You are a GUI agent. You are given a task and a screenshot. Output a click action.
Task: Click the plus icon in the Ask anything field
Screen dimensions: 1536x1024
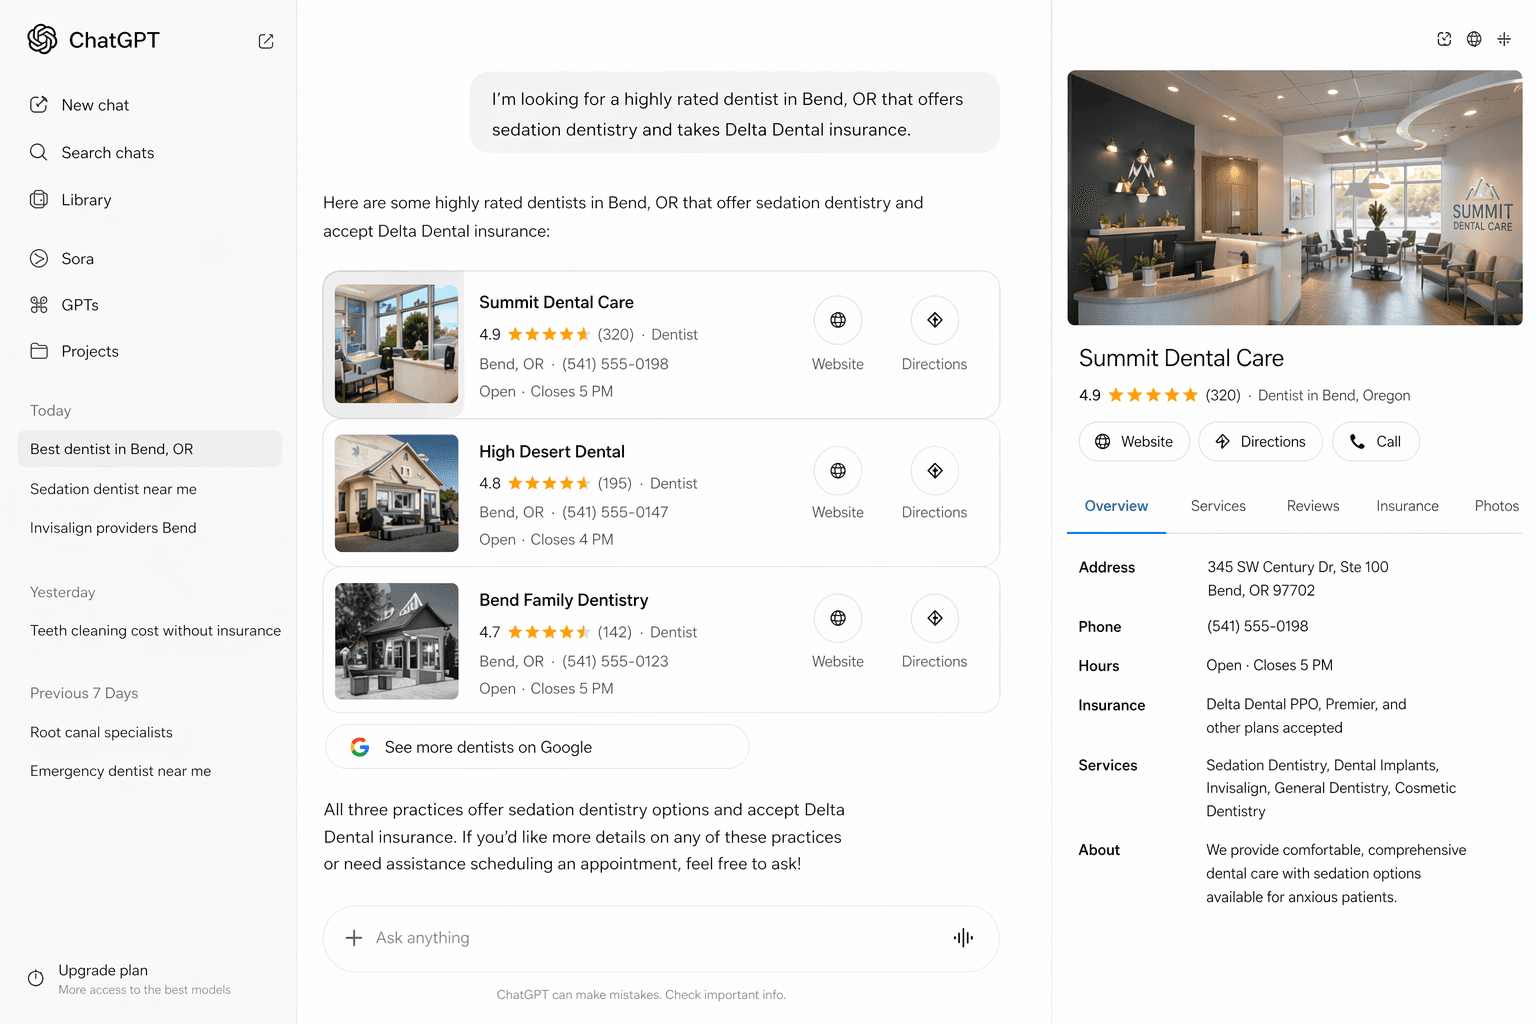pyautogui.click(x=354, y=938)
